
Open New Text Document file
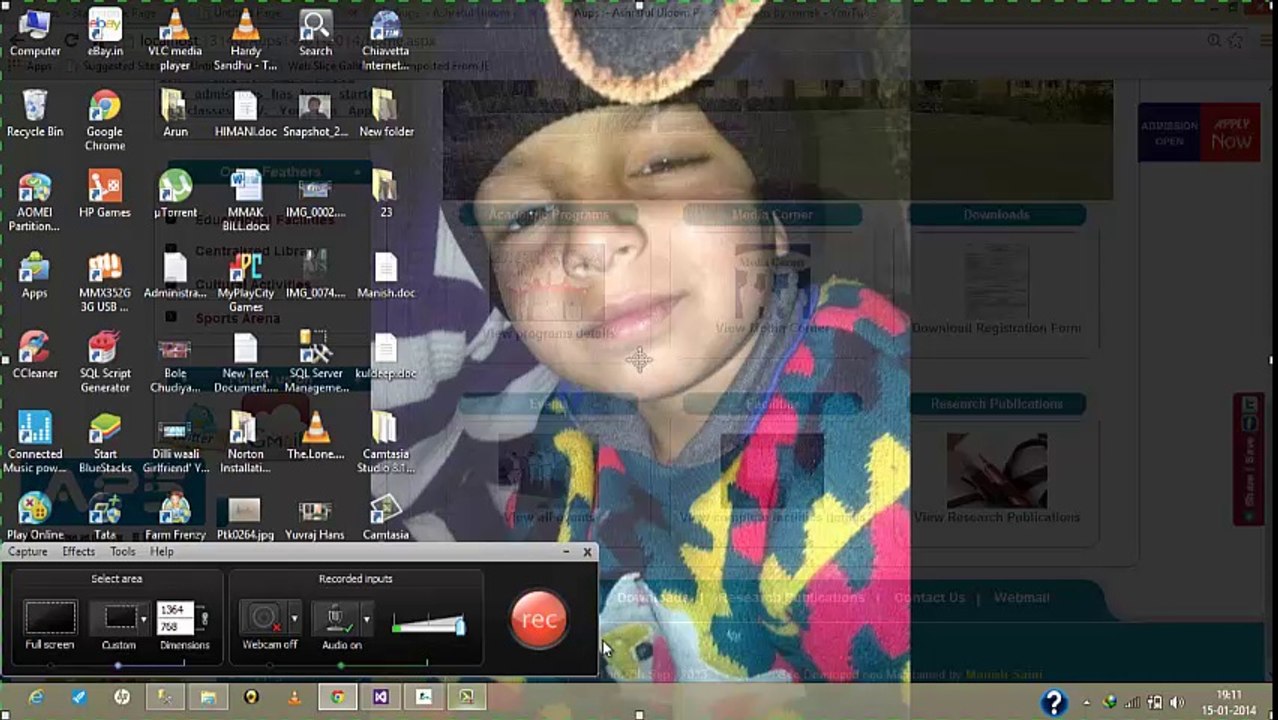(245, 363)
